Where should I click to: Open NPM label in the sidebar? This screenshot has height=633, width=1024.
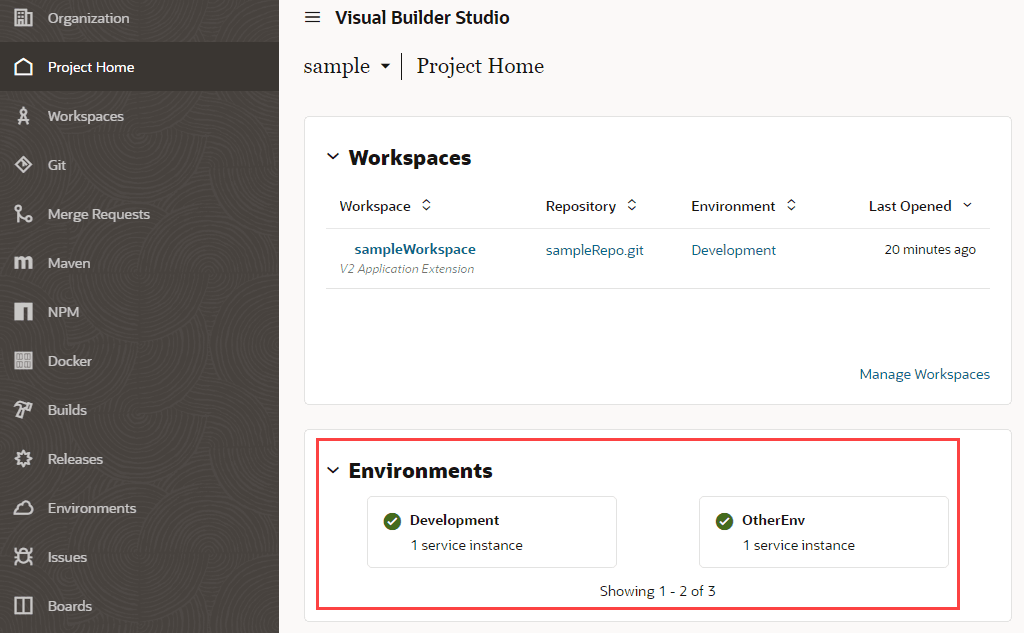pos(63,312)
